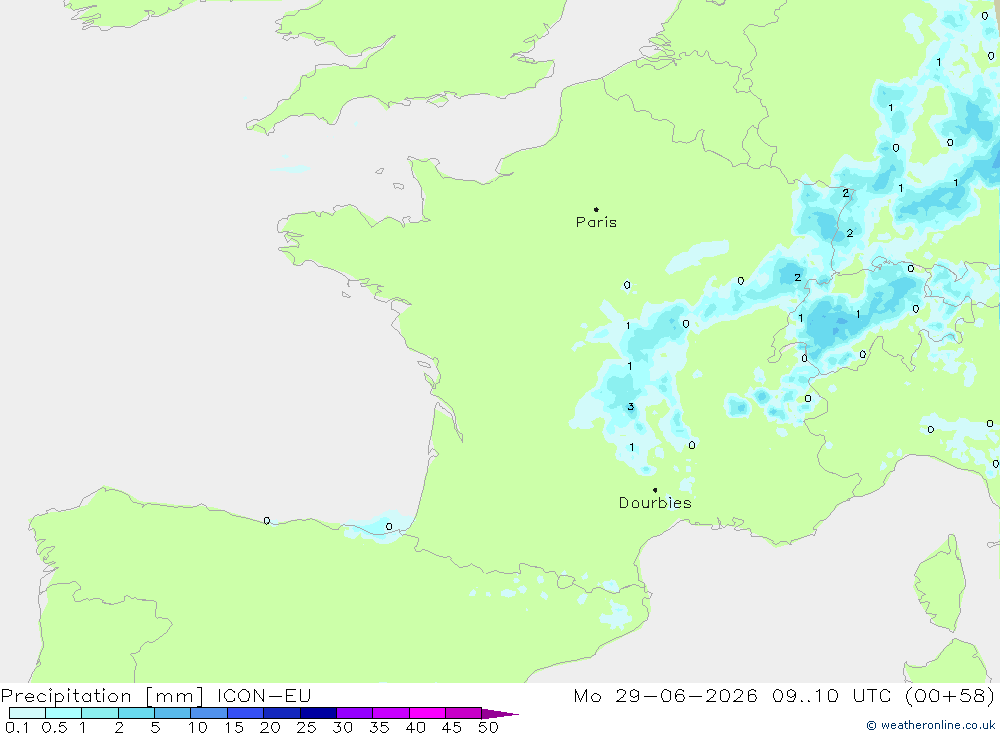Select the 45–50 mm legend swatch
This screenshot has height=733, width=1000.
[x=463, y=713]
